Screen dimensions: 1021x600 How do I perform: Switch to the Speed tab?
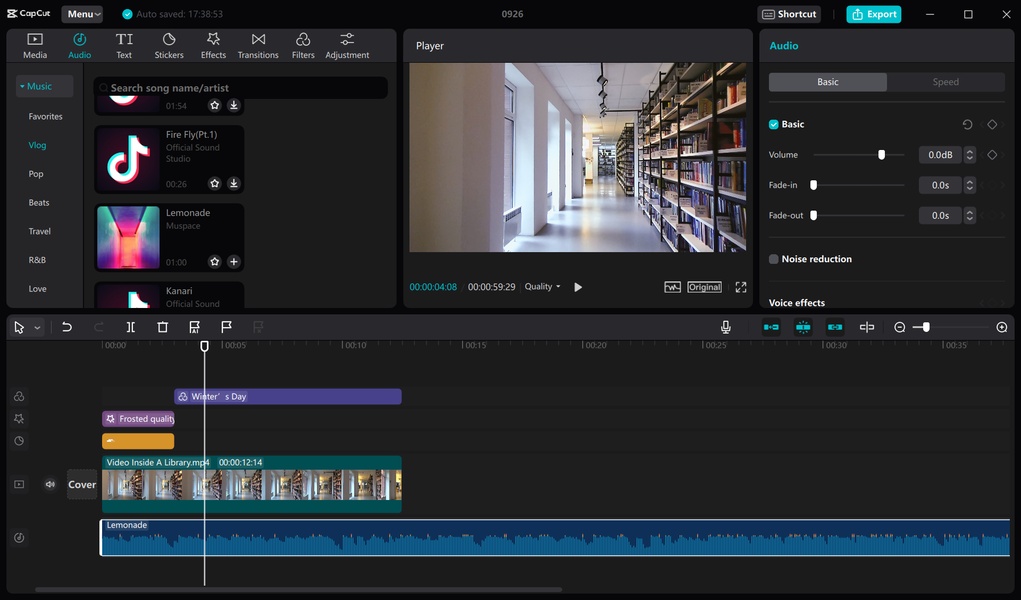click(x=945, y=82)
